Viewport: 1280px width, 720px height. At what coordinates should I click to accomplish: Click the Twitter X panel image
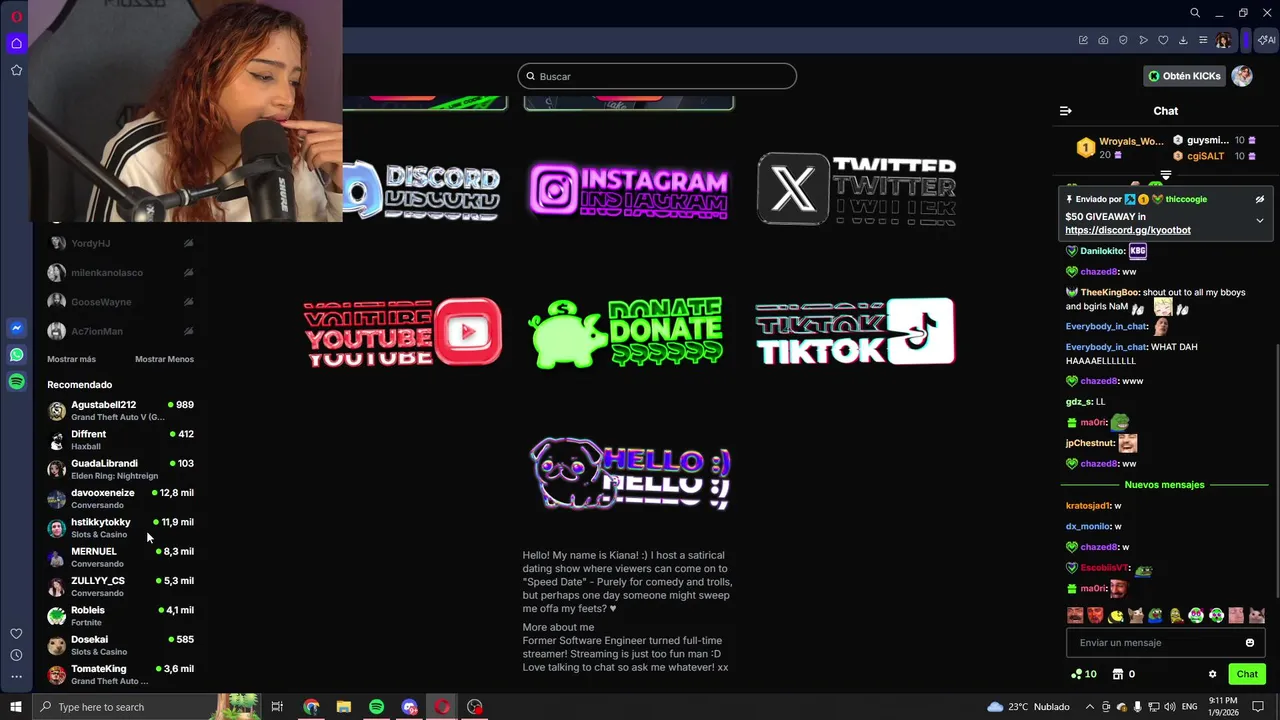pos(857,189)
